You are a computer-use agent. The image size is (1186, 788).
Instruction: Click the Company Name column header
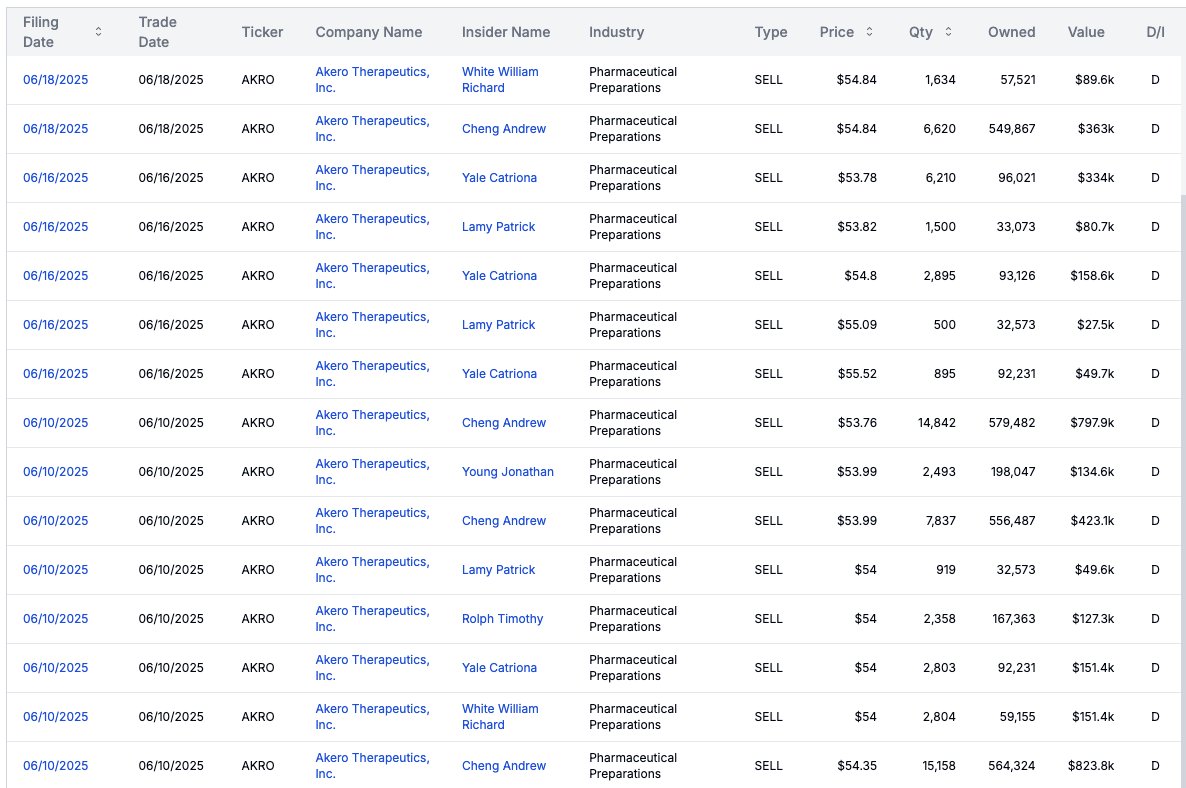(368, 32)
